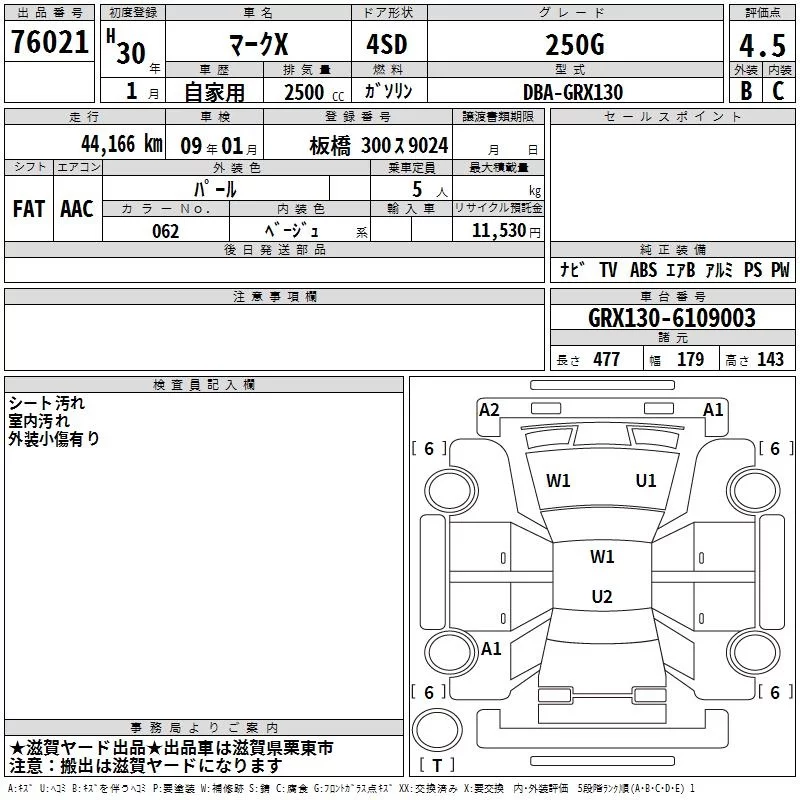Image resolution: width=800 pixels, height=800 pixels.
Task: Click 検査員記入欄 header
Action: click(204, 385)
